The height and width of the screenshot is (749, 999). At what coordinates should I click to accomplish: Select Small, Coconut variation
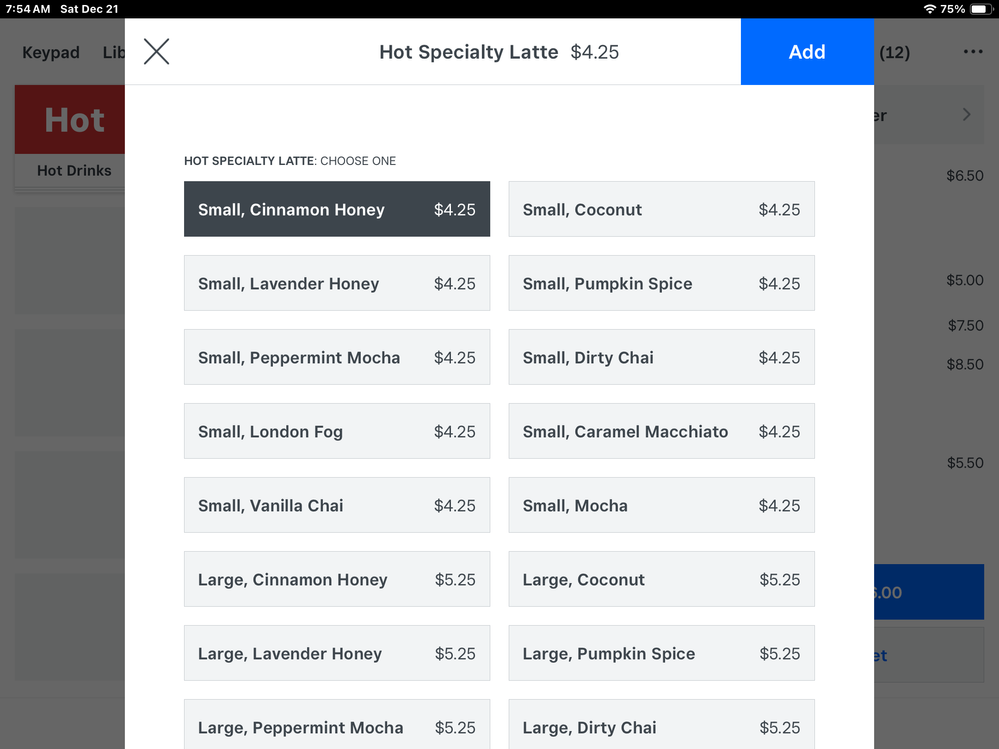point(661,209)
